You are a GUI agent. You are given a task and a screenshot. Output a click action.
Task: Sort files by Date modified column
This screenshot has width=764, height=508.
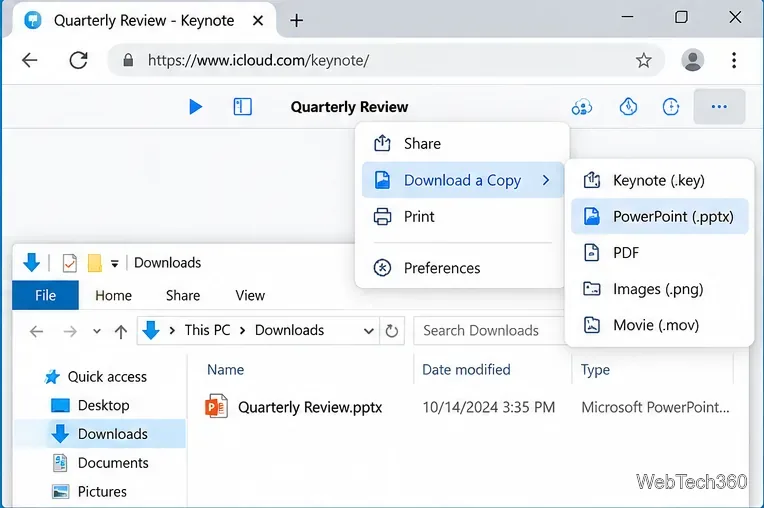click(466, 370)
